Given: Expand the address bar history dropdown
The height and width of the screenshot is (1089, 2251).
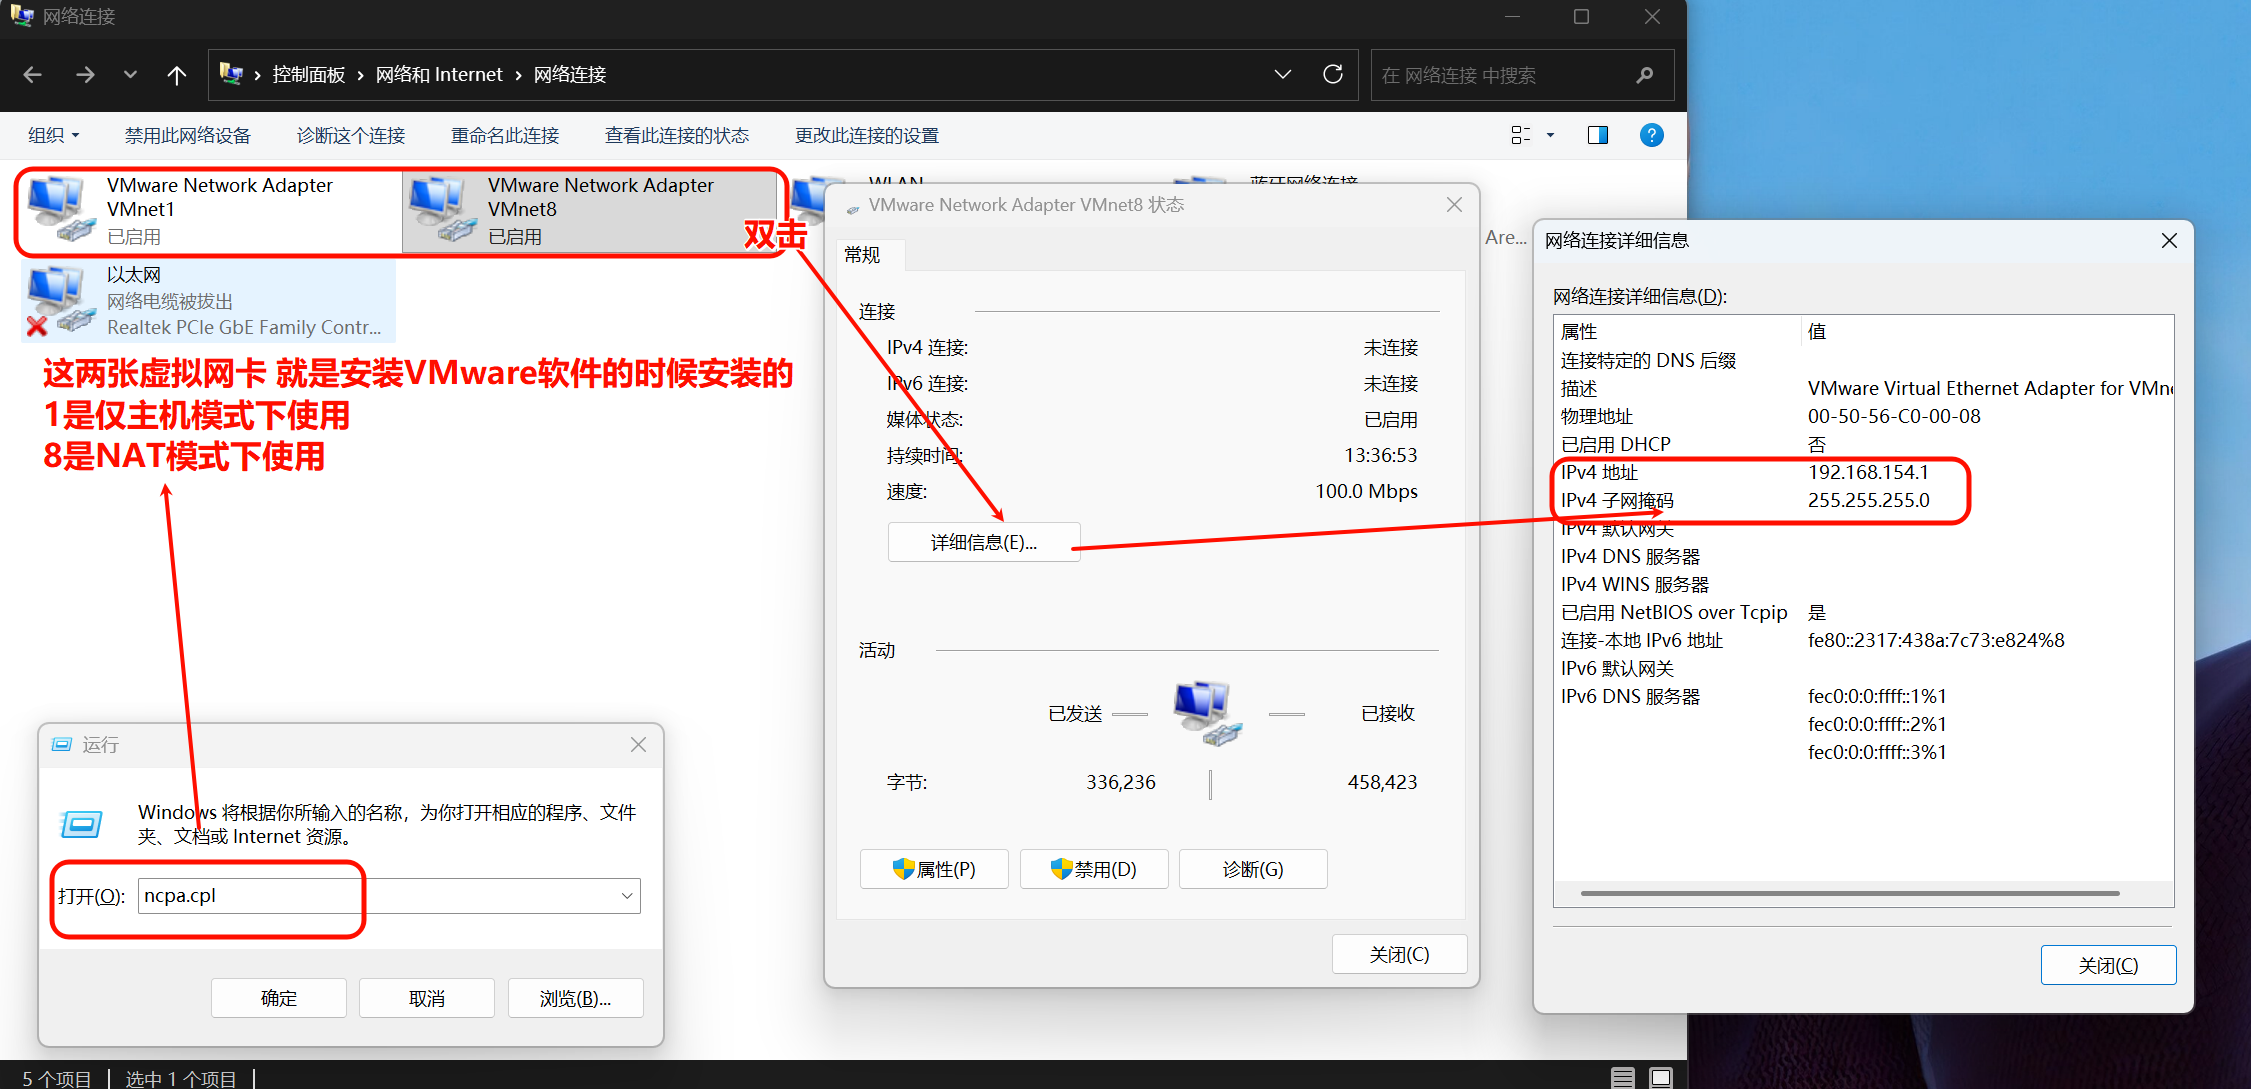Looking at the screenshot, I should pyautogui.click(x=1283, y=75).
